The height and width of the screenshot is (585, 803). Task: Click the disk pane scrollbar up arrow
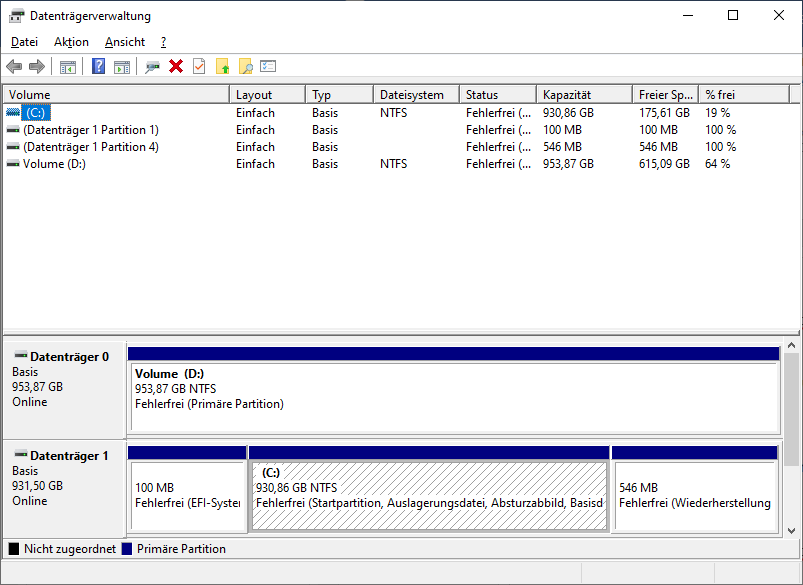tap(791, 346)
